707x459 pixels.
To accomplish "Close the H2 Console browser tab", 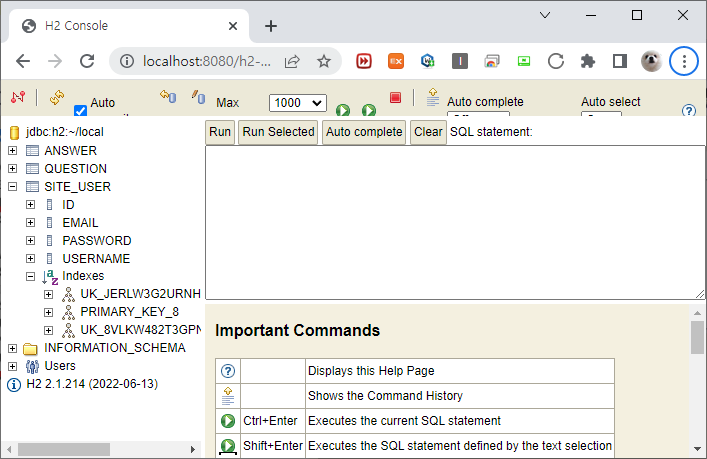I will pyautogui.click(x=233, y=26).
